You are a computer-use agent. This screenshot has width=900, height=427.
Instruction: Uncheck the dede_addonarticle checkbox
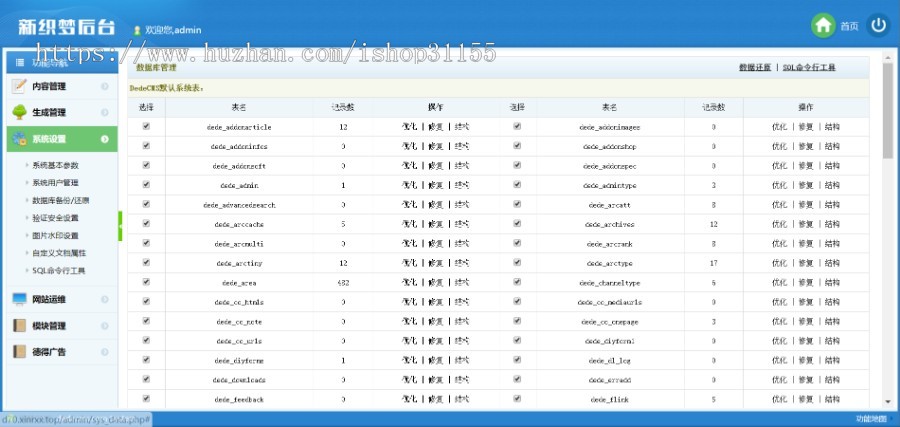(146, 126)
